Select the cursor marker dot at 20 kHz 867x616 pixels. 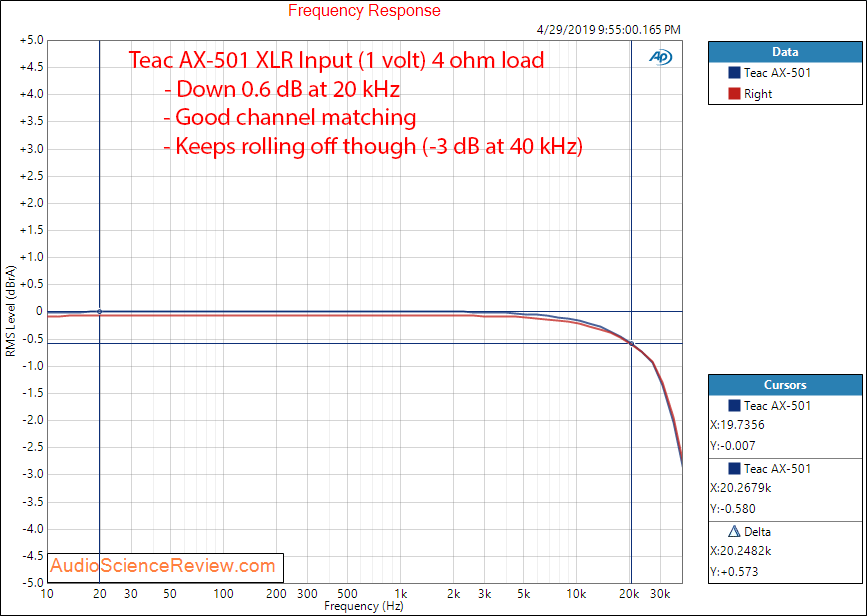[631, 343]
